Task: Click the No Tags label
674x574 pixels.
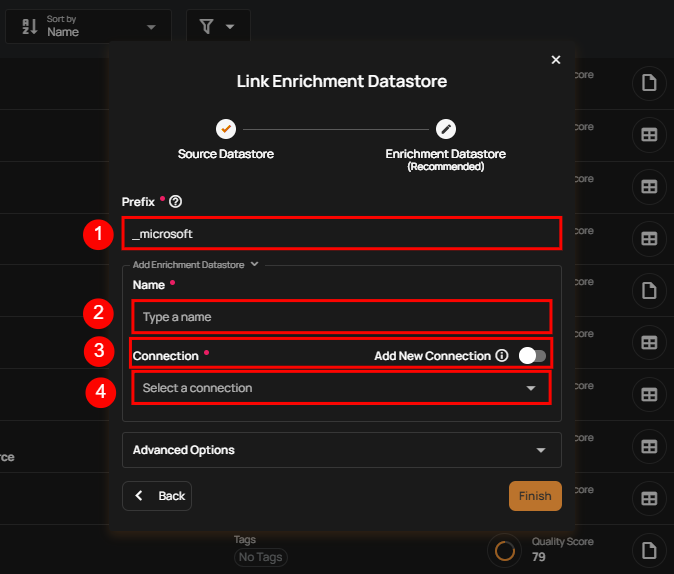Action: 258,557
